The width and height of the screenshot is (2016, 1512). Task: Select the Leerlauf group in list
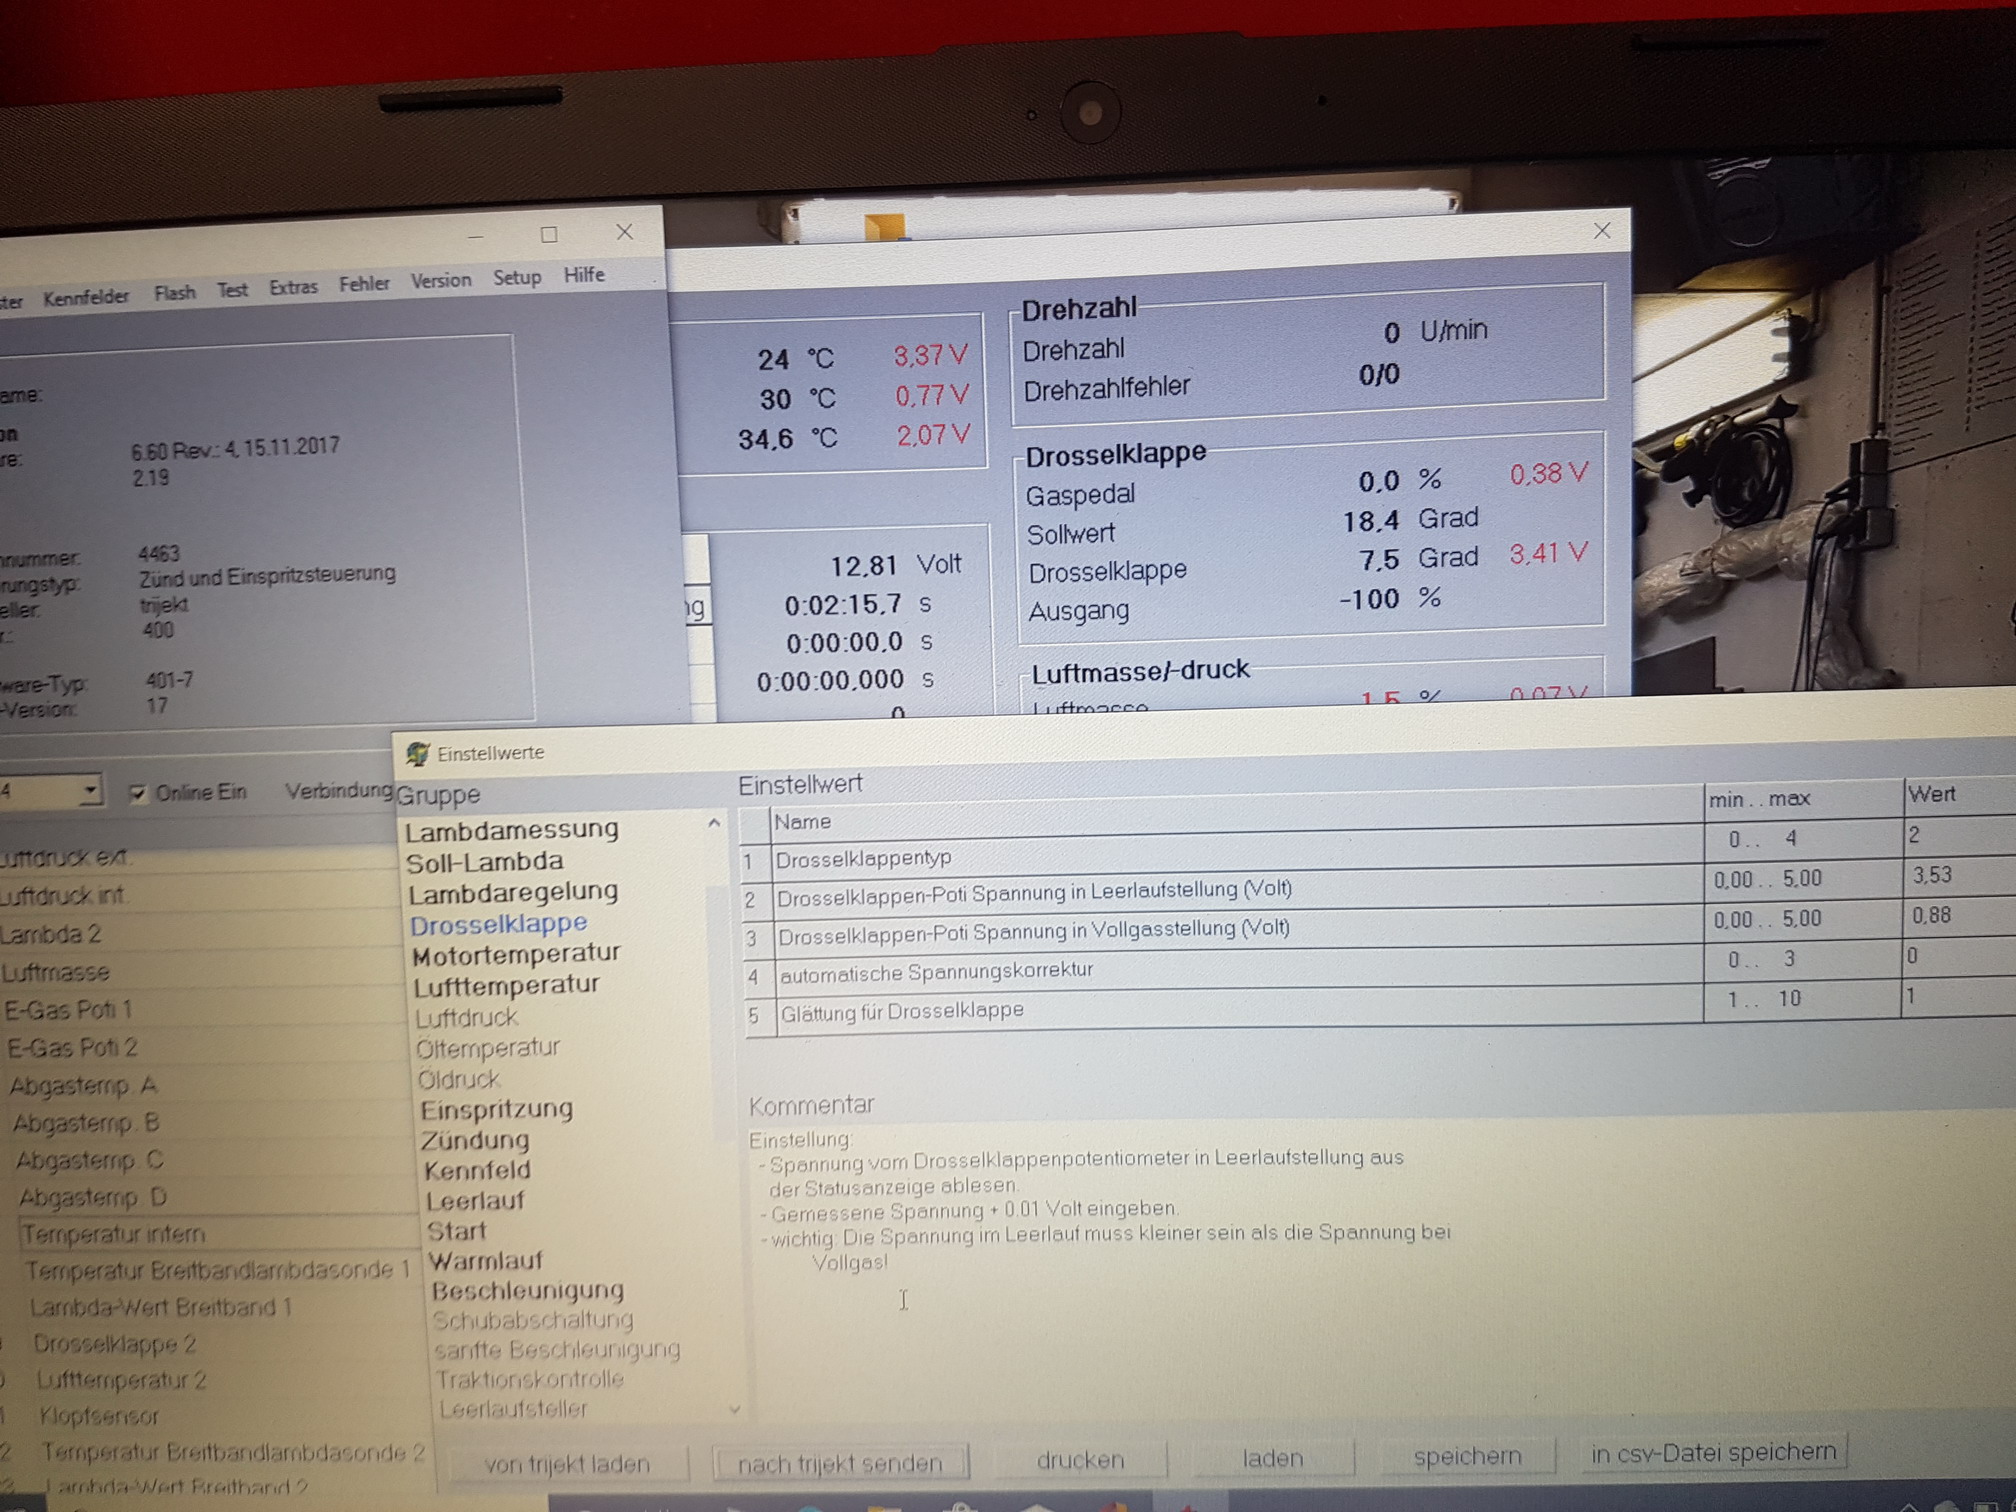pos(475,1200)
